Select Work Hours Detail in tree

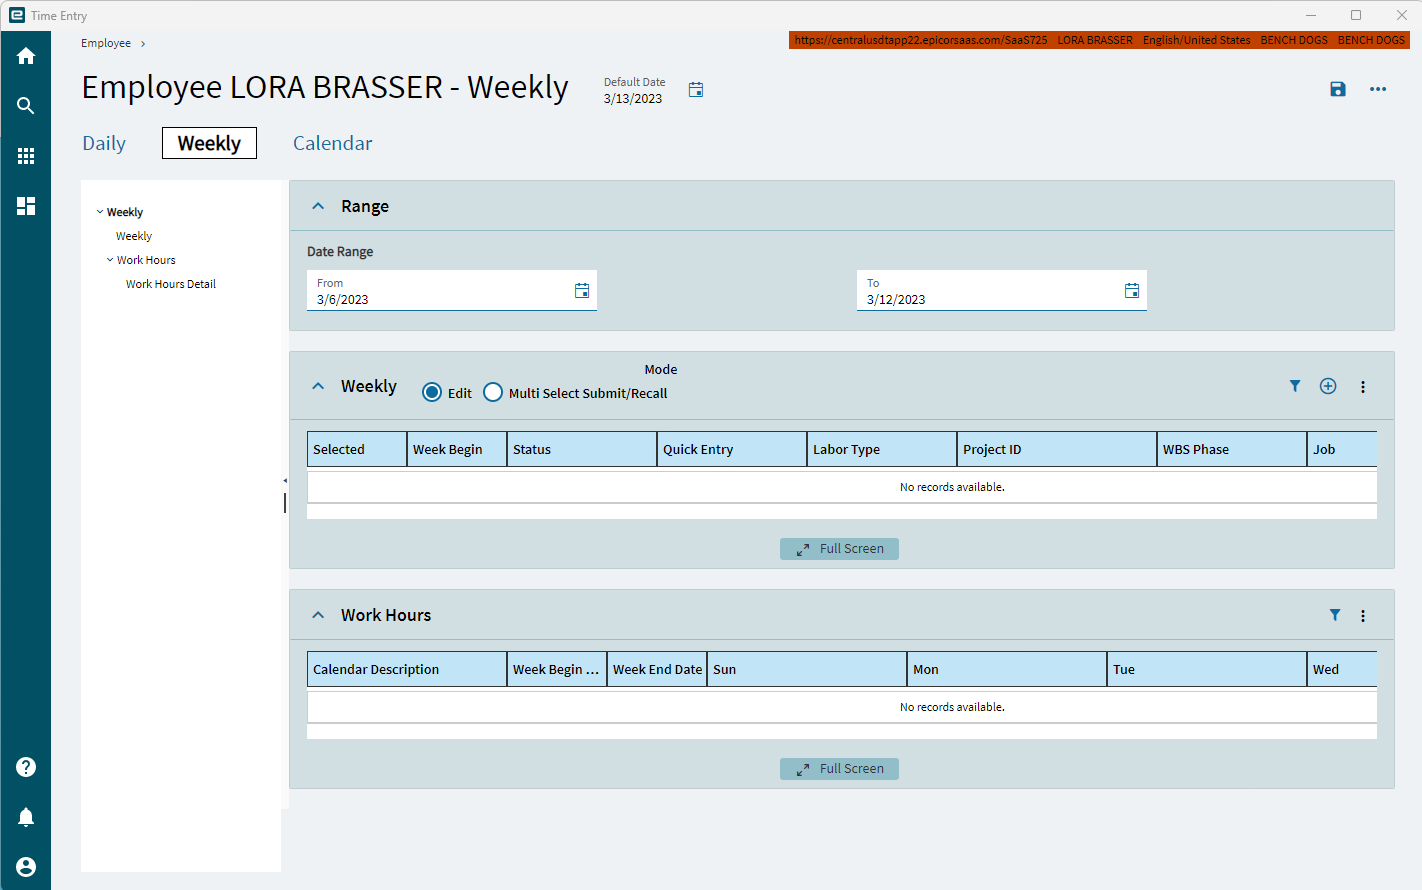pos(171,284)
